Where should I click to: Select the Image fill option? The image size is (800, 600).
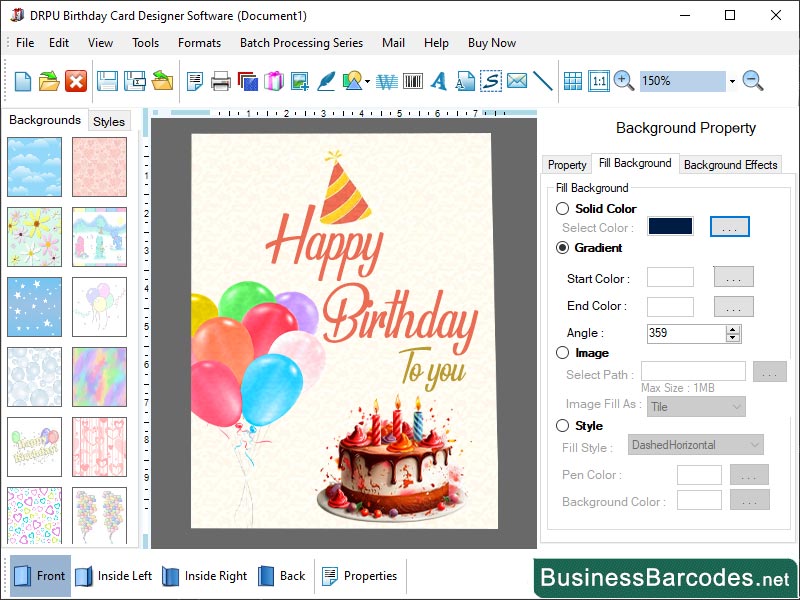point(561,353)
